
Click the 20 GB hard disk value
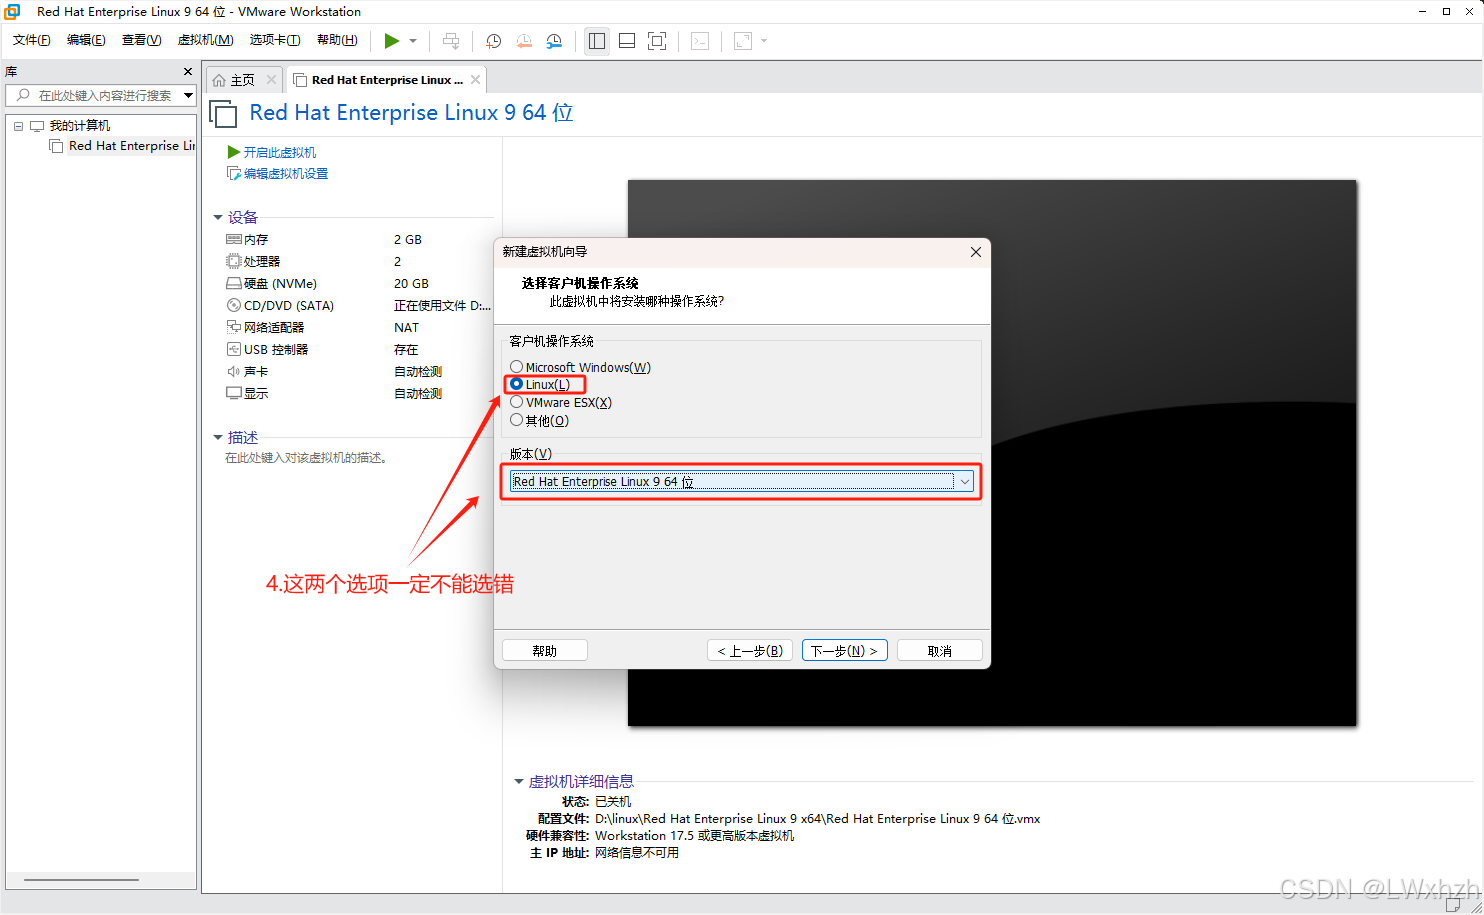point(411,284)
